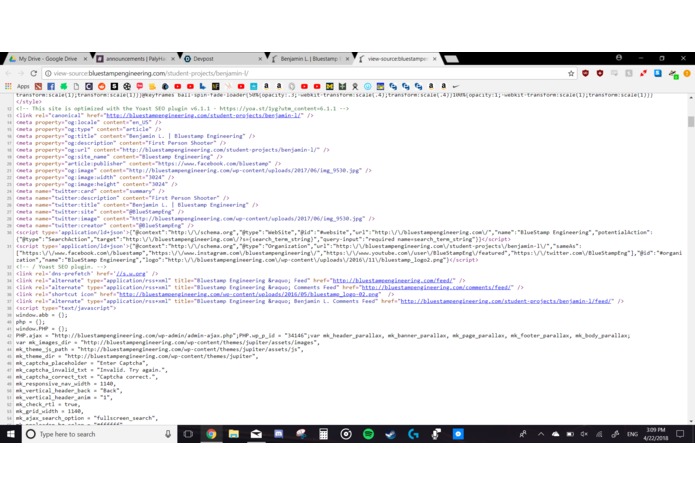Click the ENG language indicator

[632, 434]
